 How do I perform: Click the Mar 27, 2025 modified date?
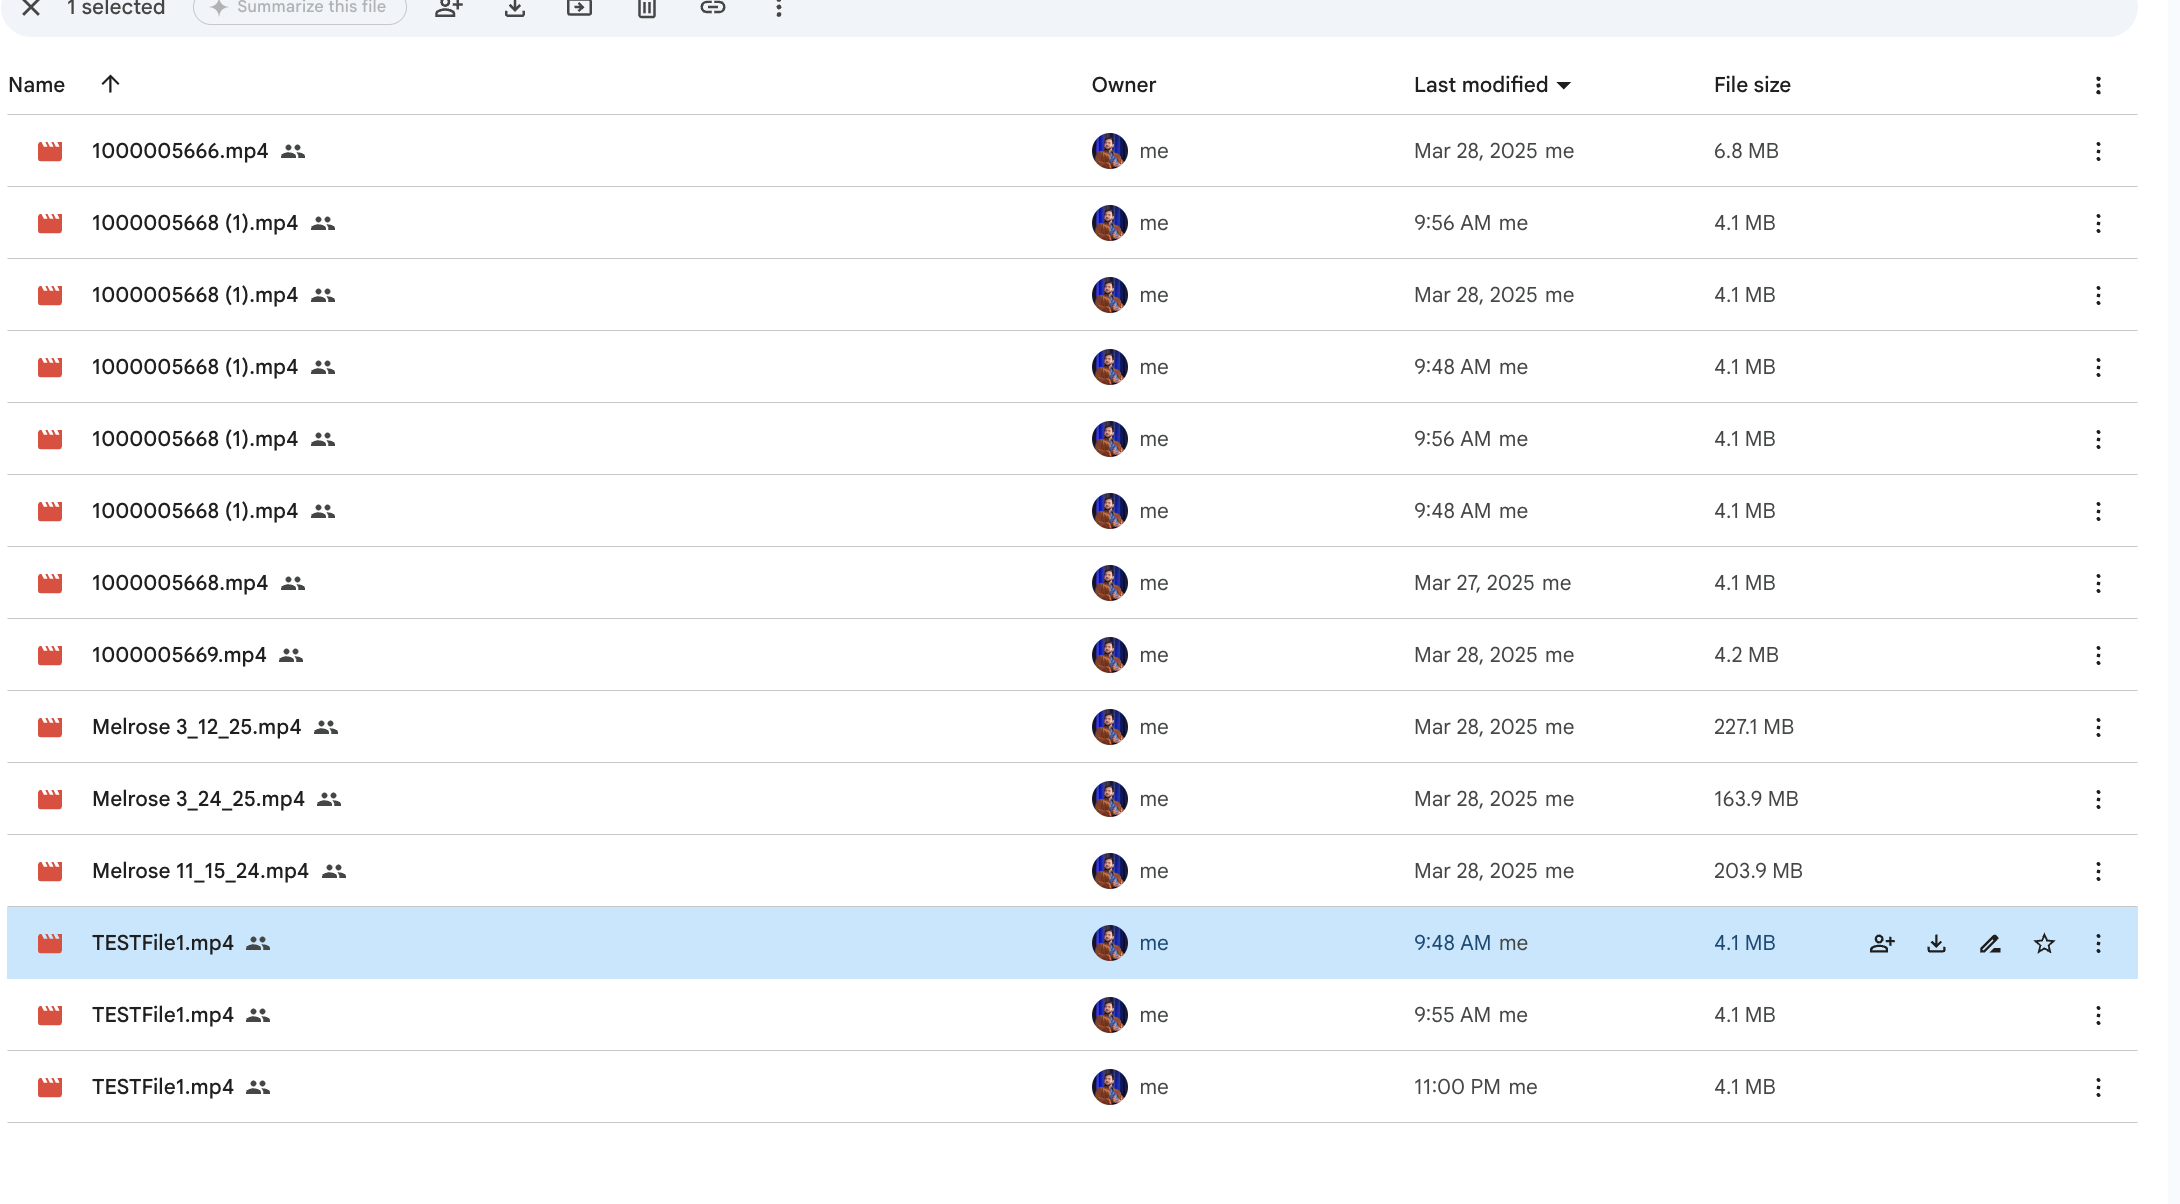coord(1474,583)
